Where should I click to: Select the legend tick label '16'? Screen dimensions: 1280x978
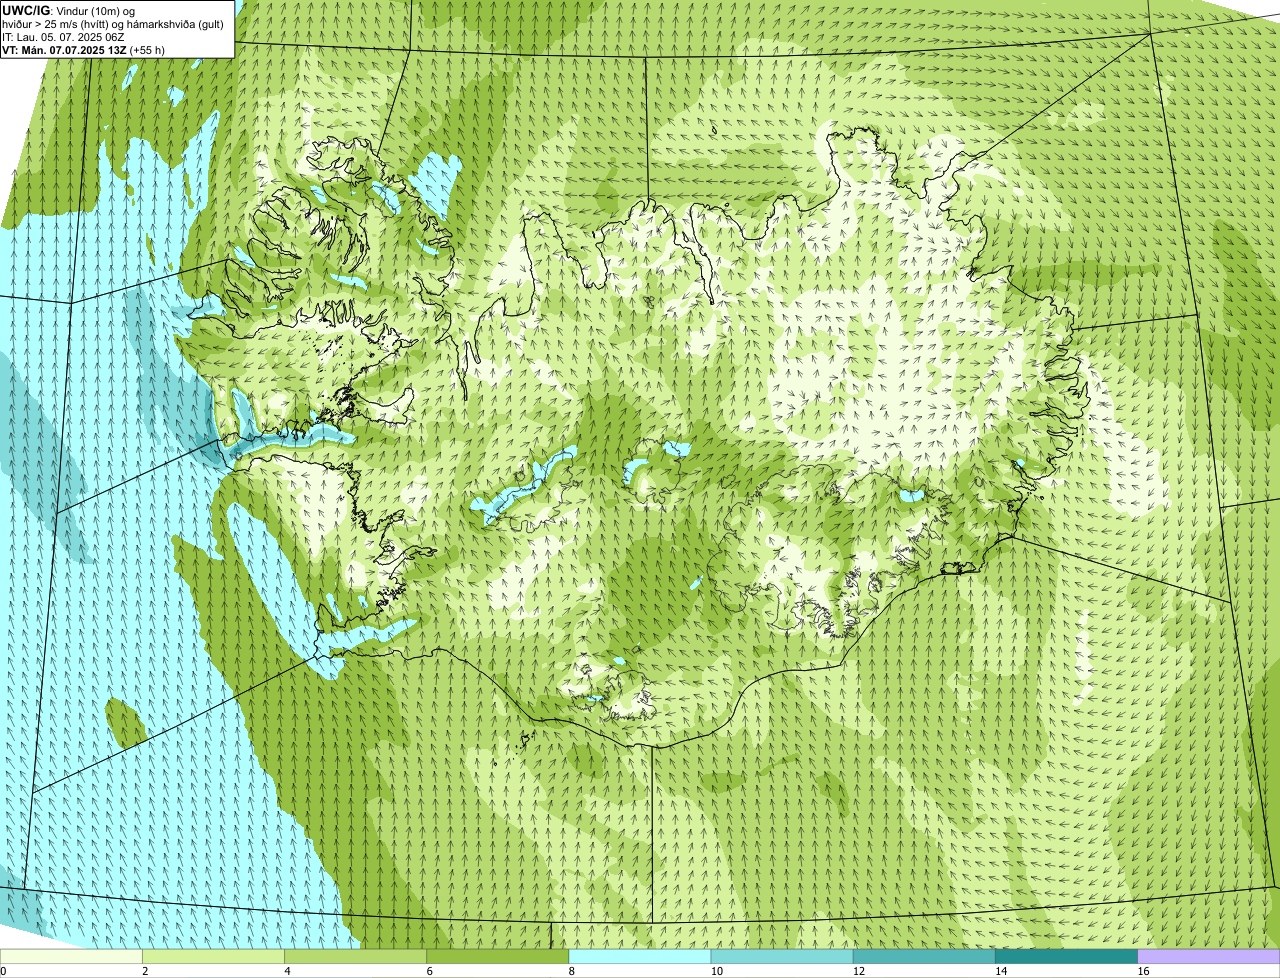pyautogui.click(x=1143, y=971)
